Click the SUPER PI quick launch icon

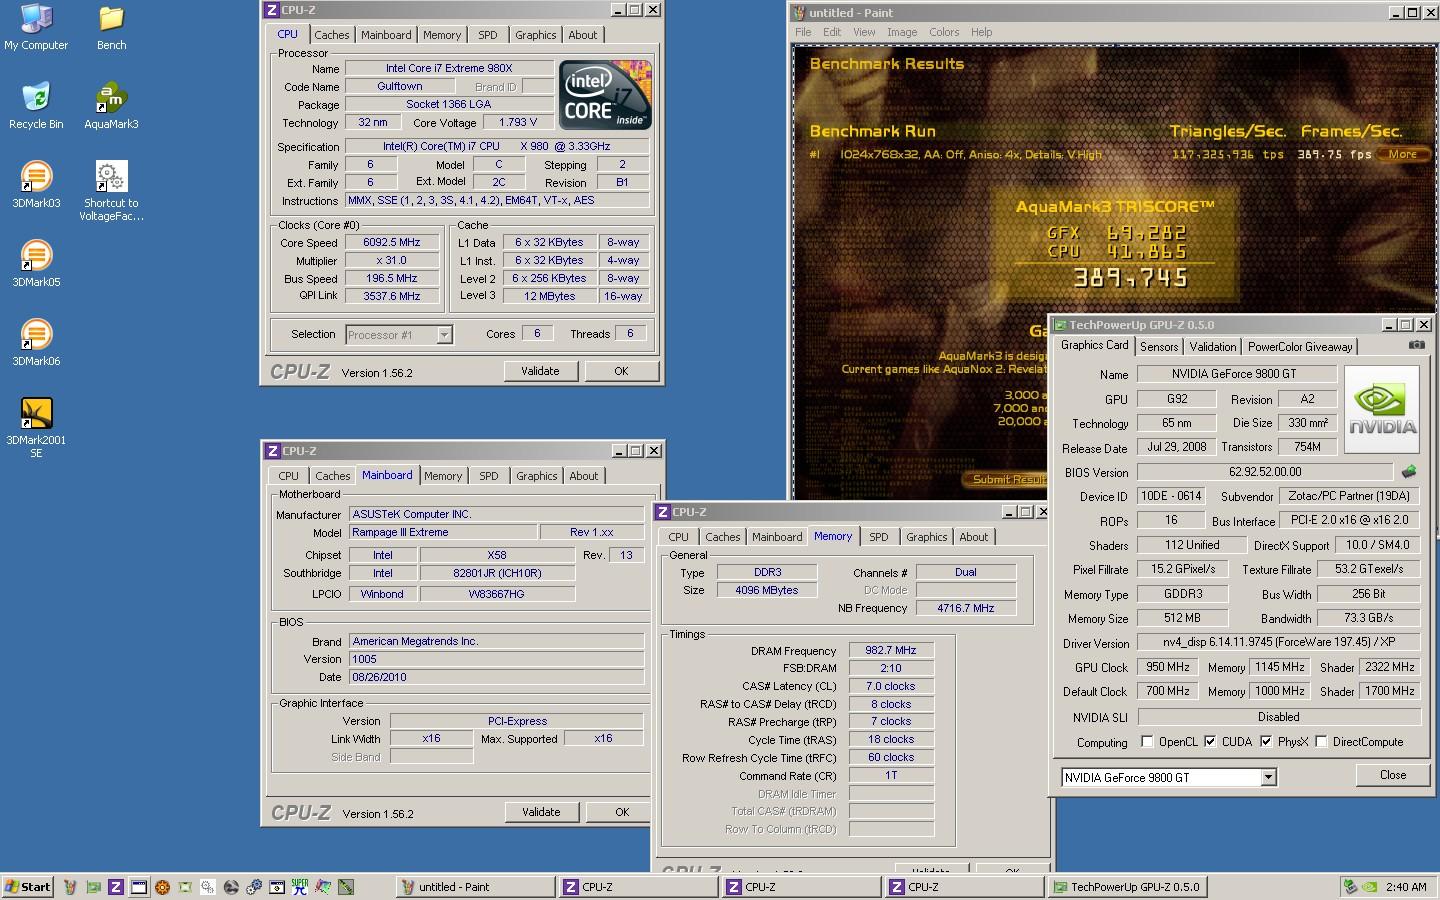point(300,887)
